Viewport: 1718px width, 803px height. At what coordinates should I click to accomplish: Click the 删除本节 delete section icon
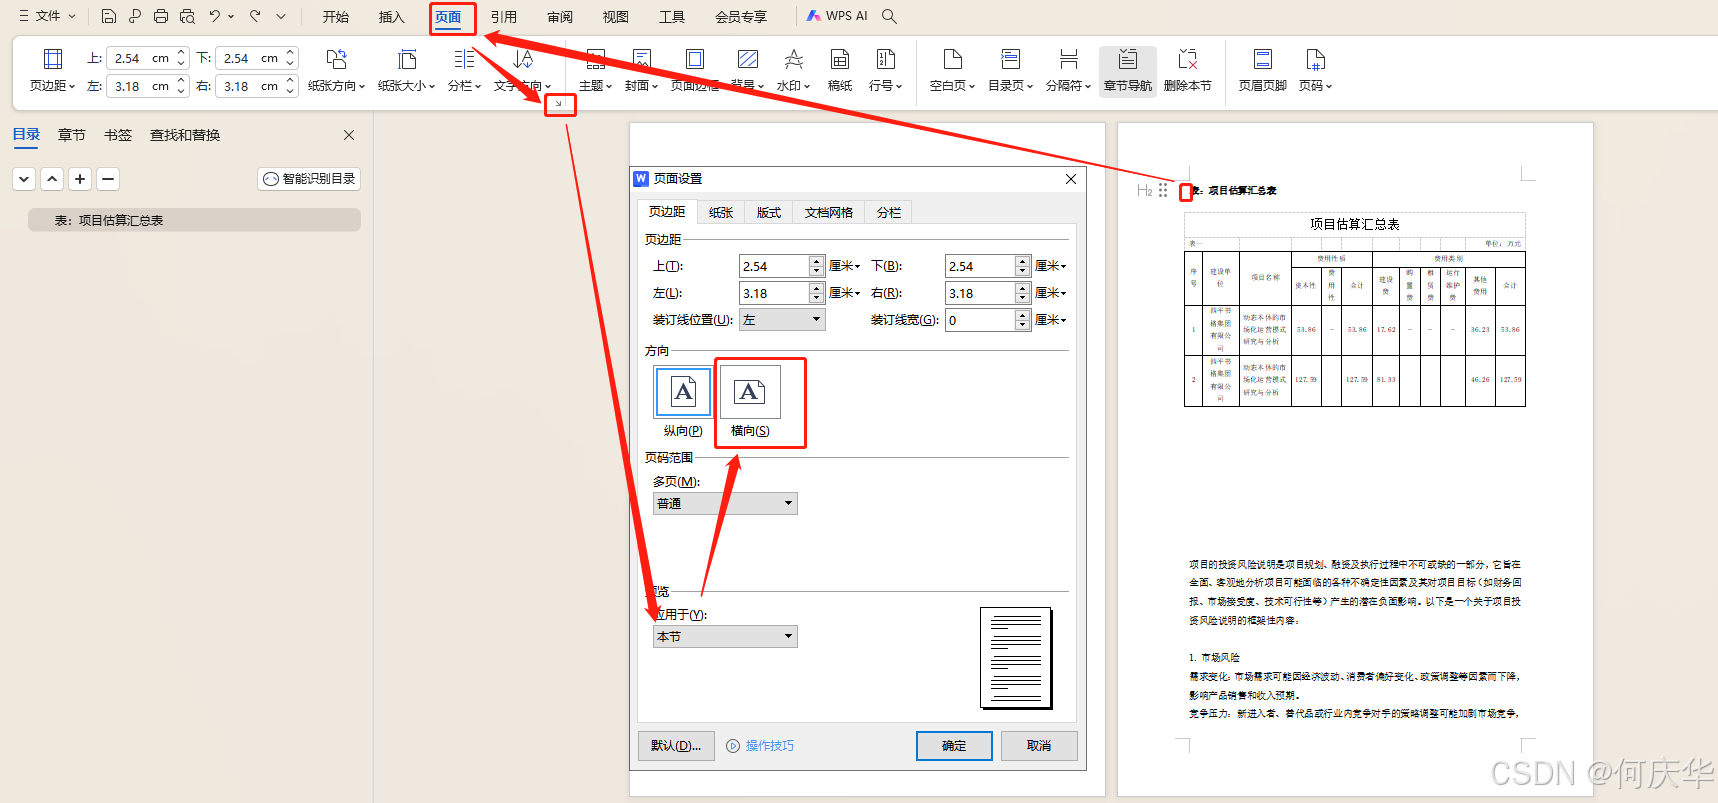[x=1187, y=60]
